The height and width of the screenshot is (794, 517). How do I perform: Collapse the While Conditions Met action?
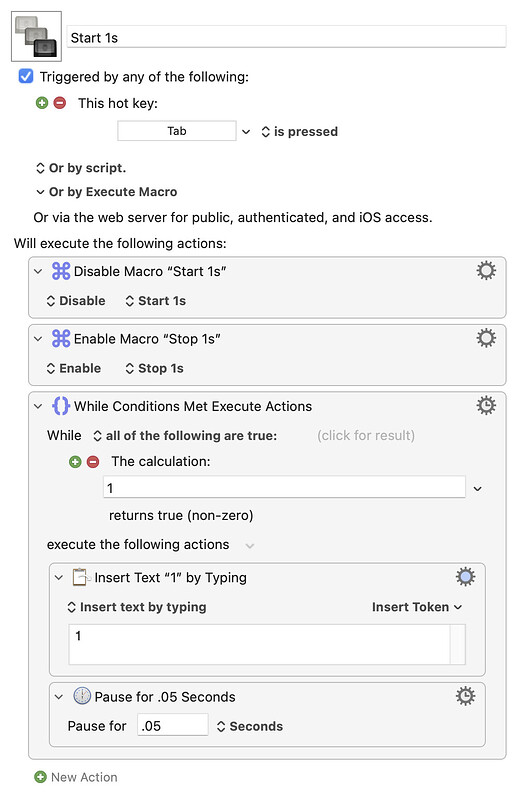click(x=38, y=406)
